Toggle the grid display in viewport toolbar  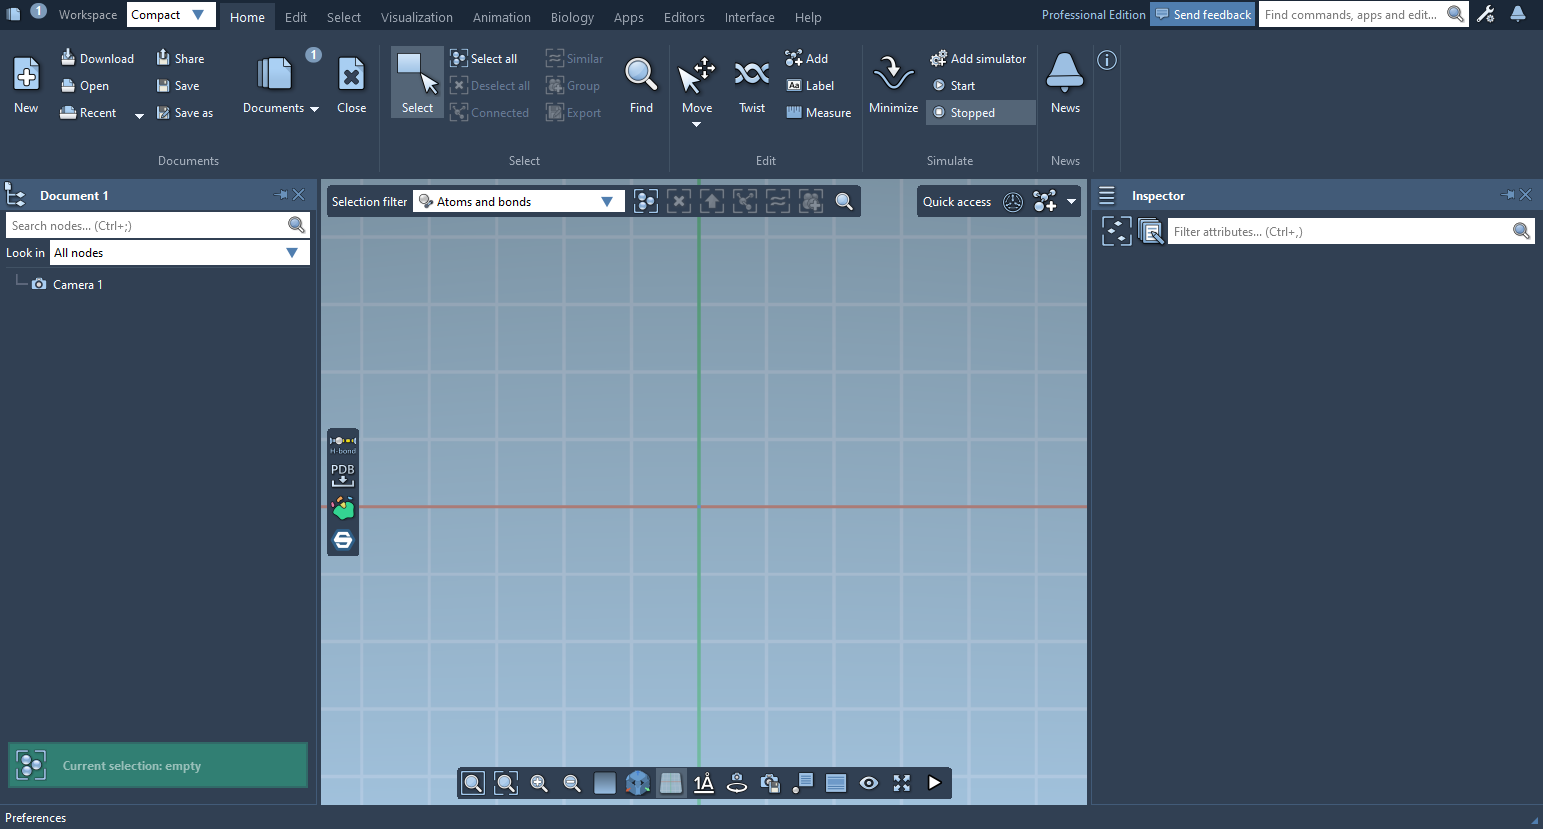[671, 783]
